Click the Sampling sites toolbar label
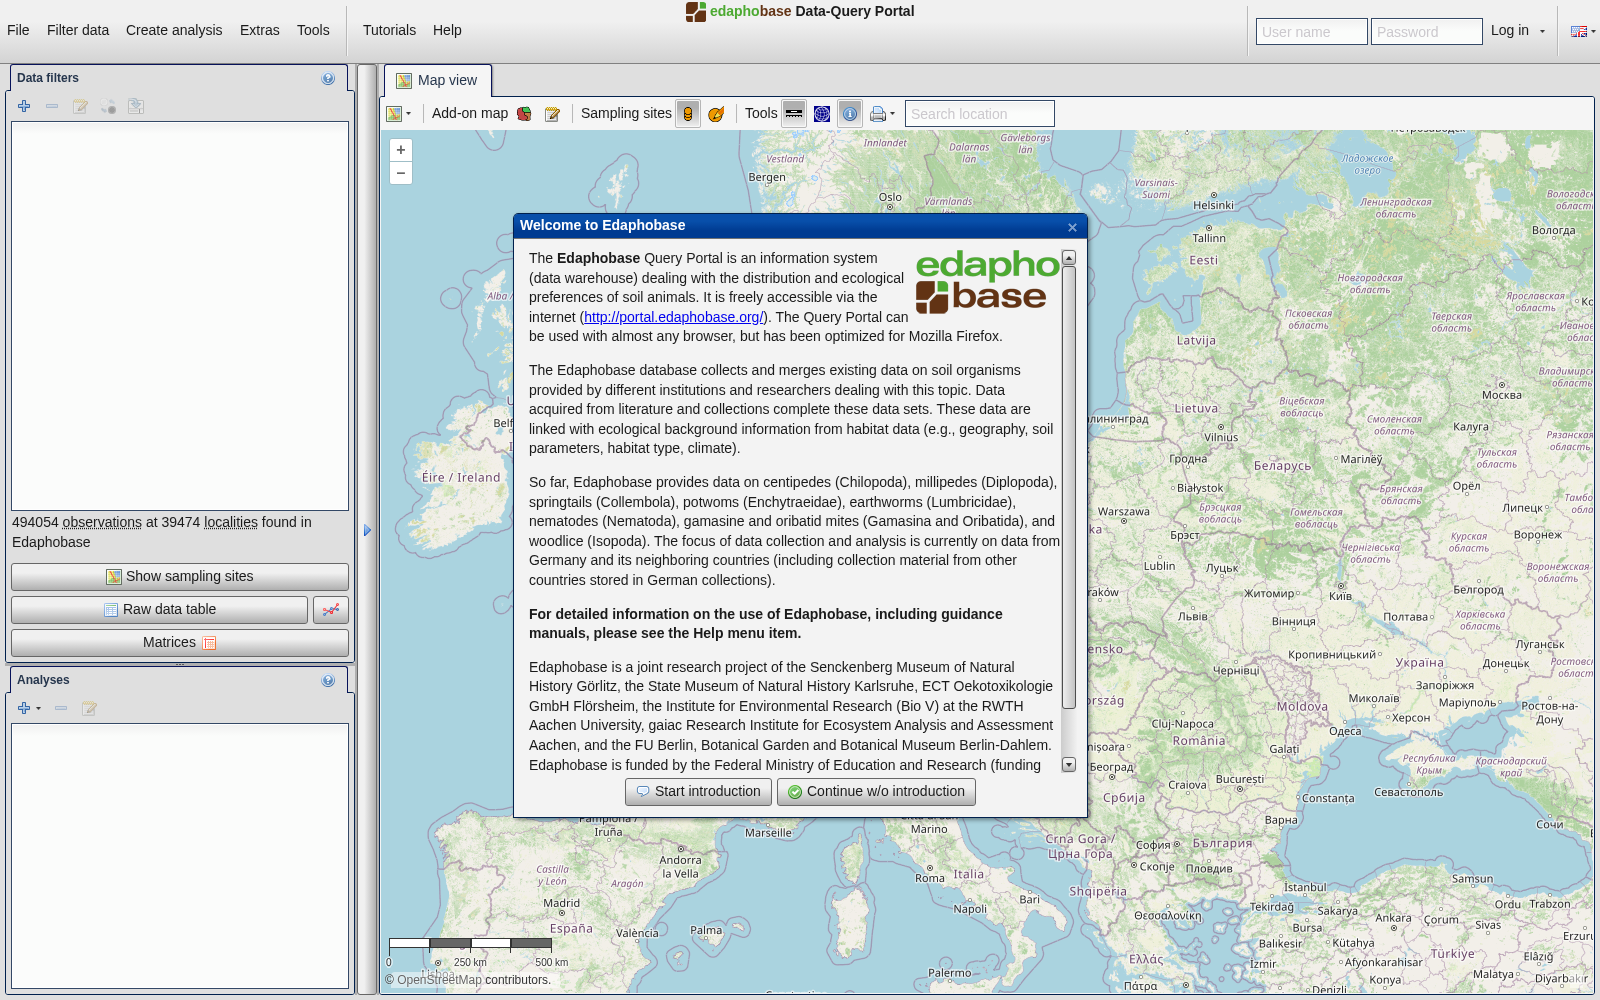This screenshot has height=1000, width=1600. (626, 114)
